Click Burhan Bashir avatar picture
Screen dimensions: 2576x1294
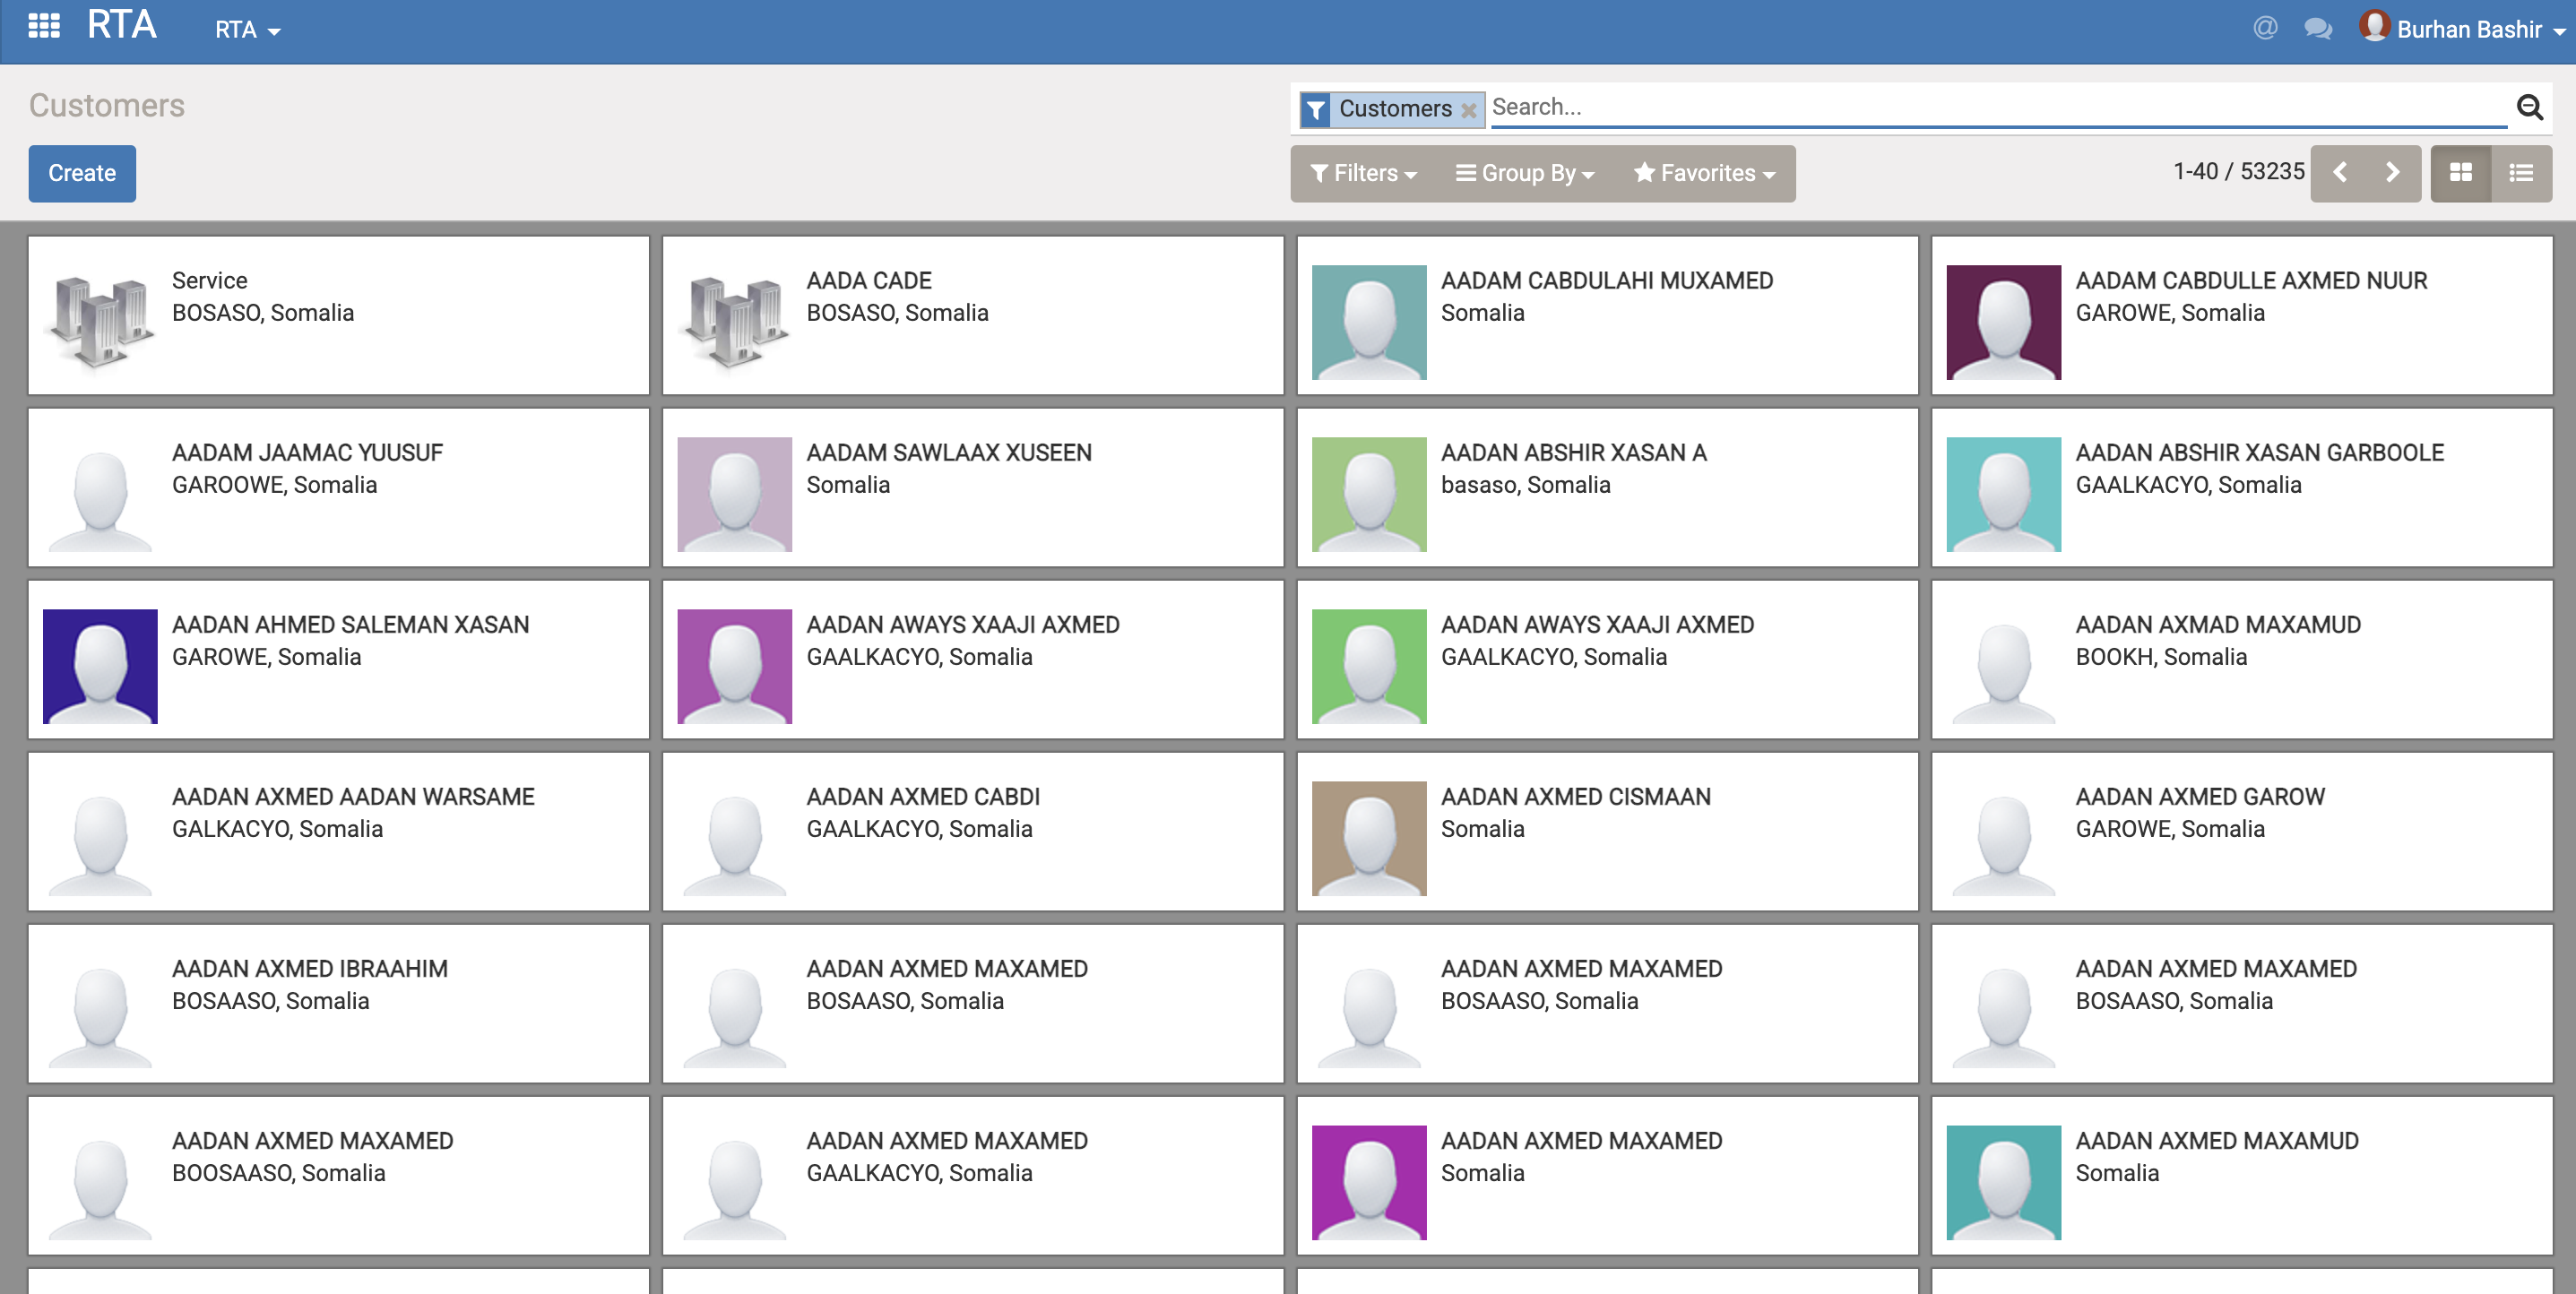pos(2374,25)
